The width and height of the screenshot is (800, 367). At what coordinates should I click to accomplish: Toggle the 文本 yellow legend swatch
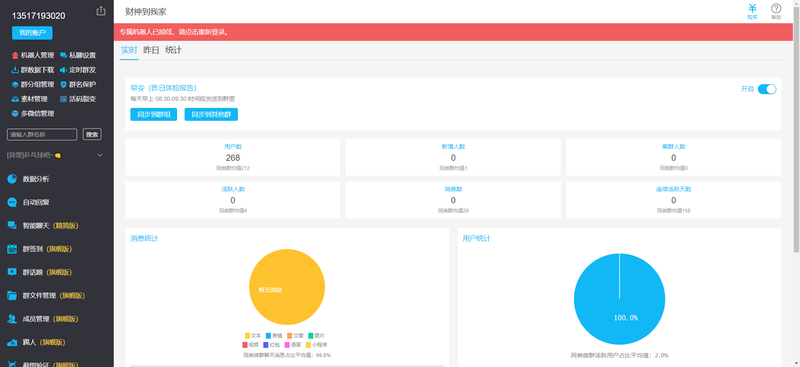(247, 336)
